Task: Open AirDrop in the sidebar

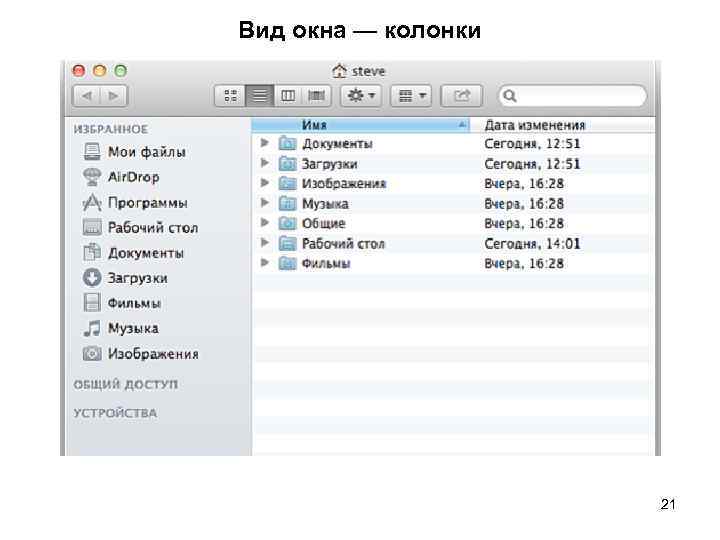Action: pyautogui.click(x=133, y=177)
